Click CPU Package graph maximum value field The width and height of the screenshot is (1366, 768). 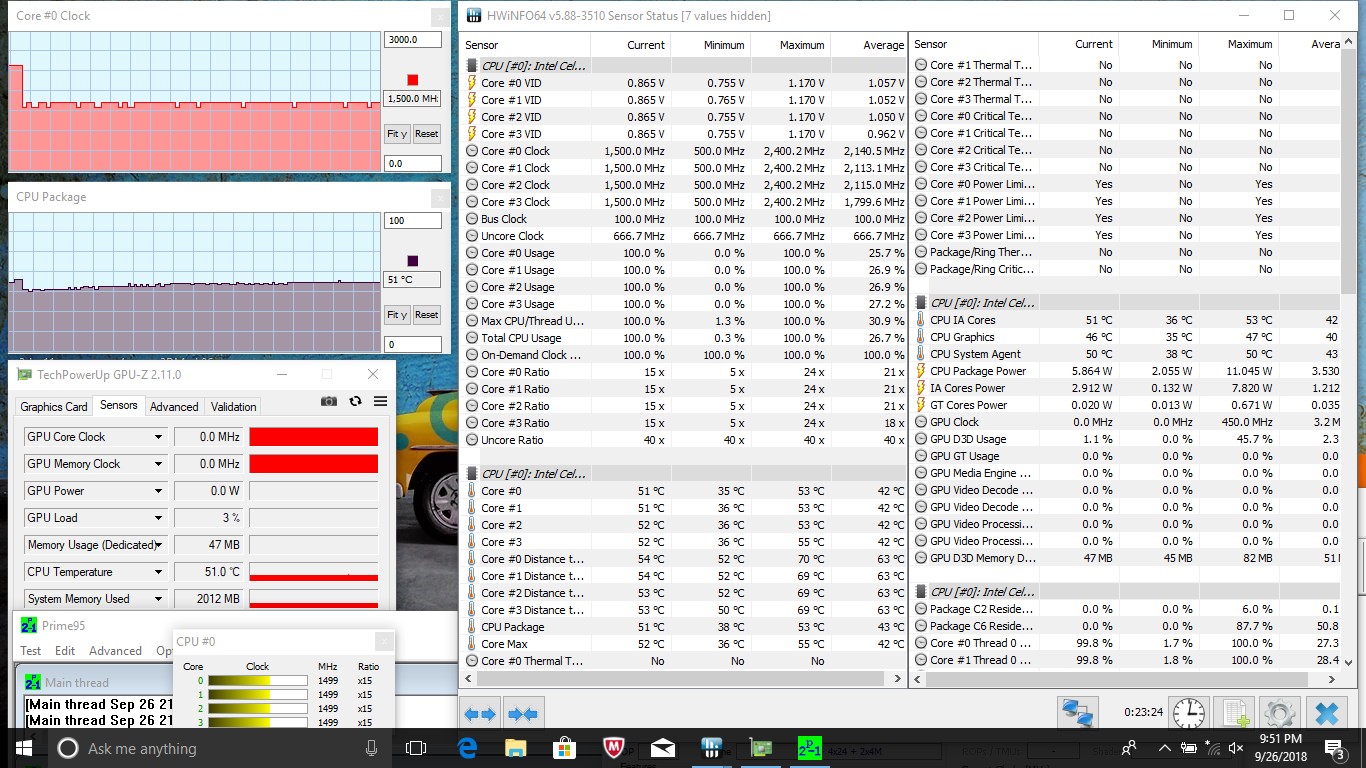pos(412,221)
